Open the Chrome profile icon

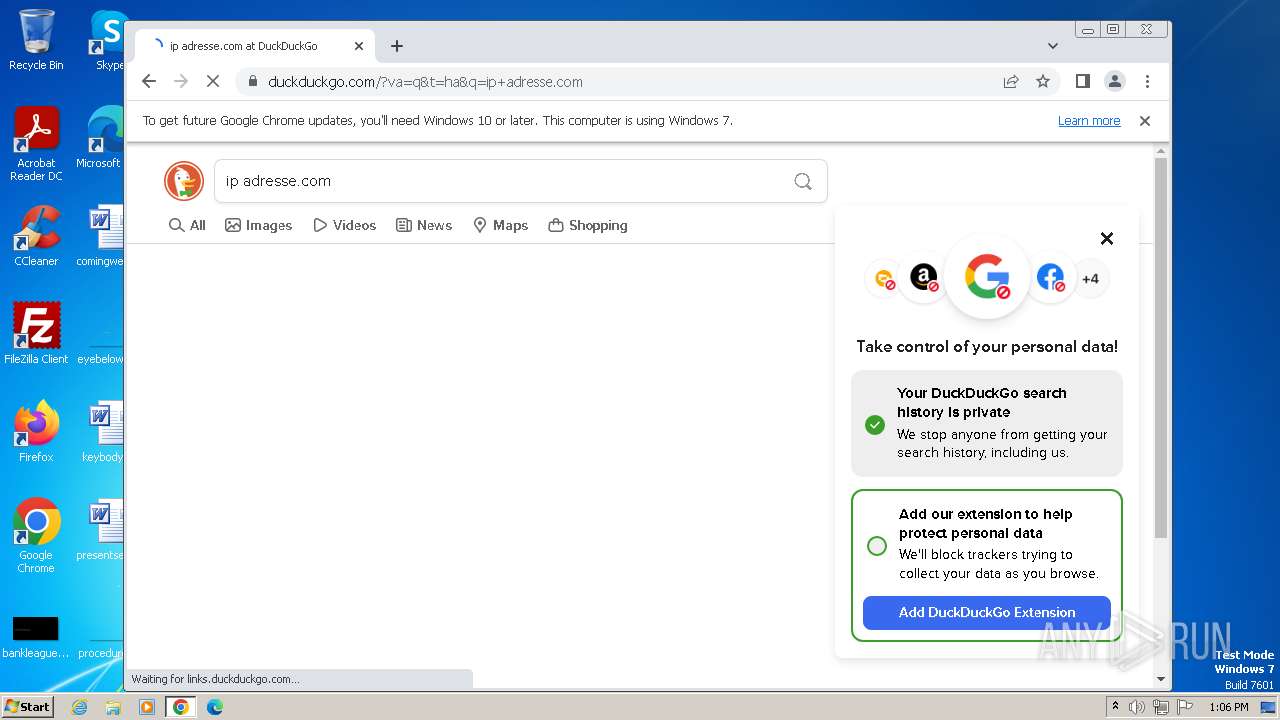tap(1115, 82)
